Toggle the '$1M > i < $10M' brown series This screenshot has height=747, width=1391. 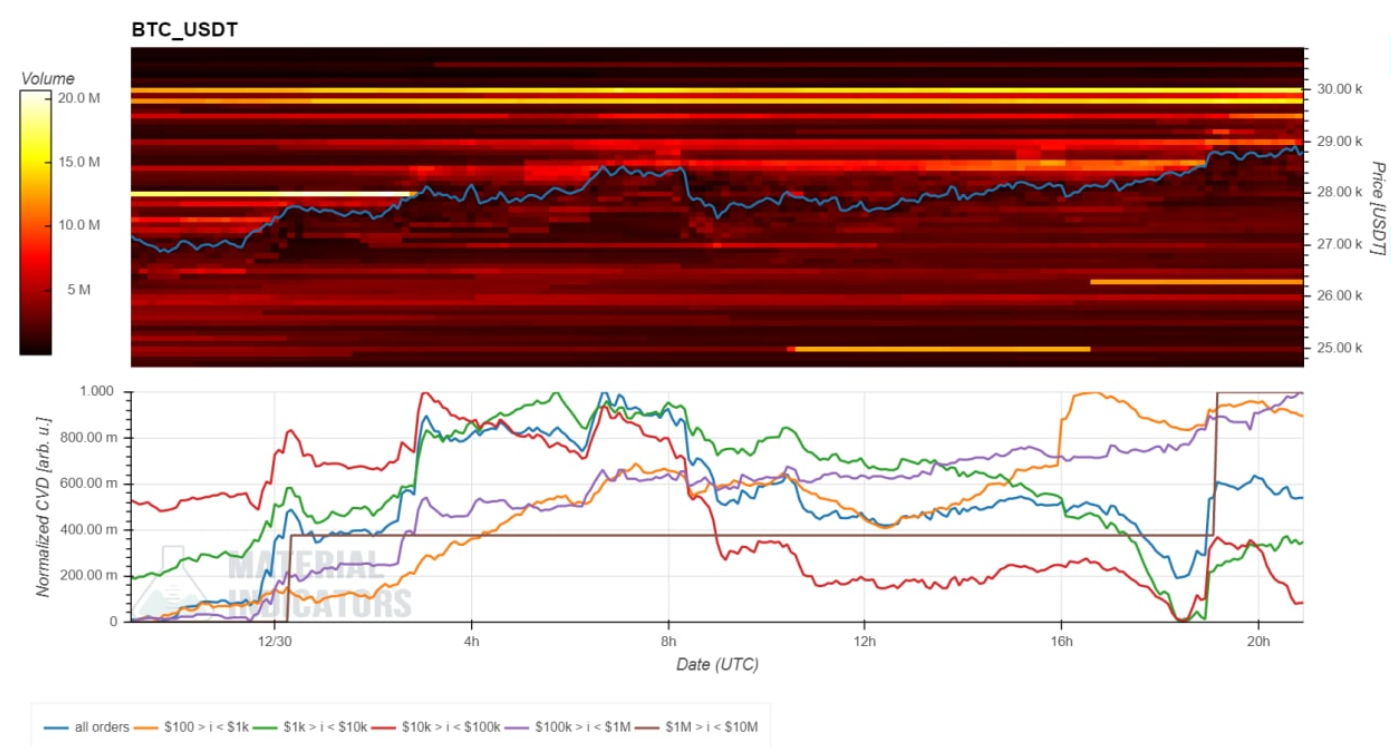tap(698, 727)
